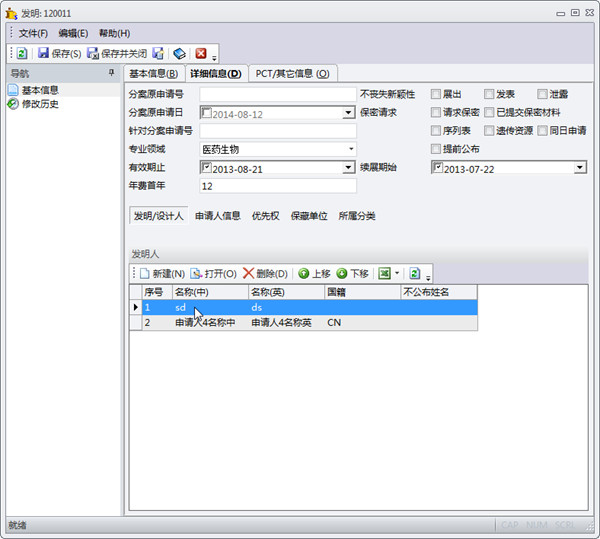Check the 发表 checkbox
The width and height of the screenshot is (600, 539).
tap(489, 94)
